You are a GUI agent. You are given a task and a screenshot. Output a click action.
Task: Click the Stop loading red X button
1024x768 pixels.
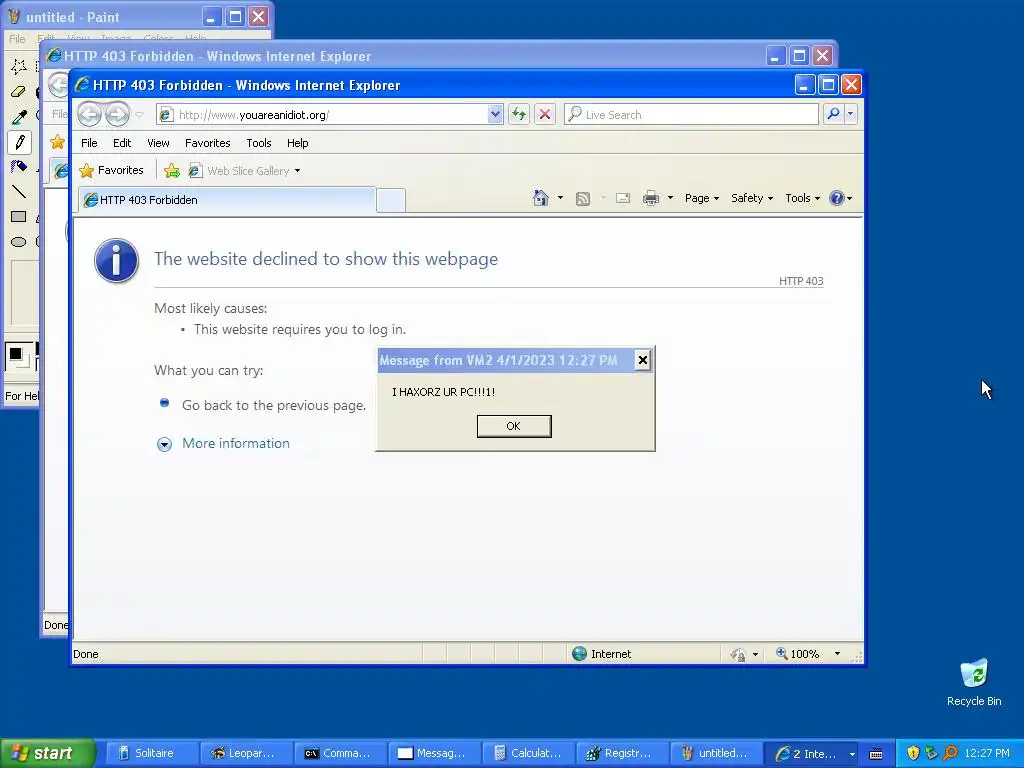[x=545, y=114]
